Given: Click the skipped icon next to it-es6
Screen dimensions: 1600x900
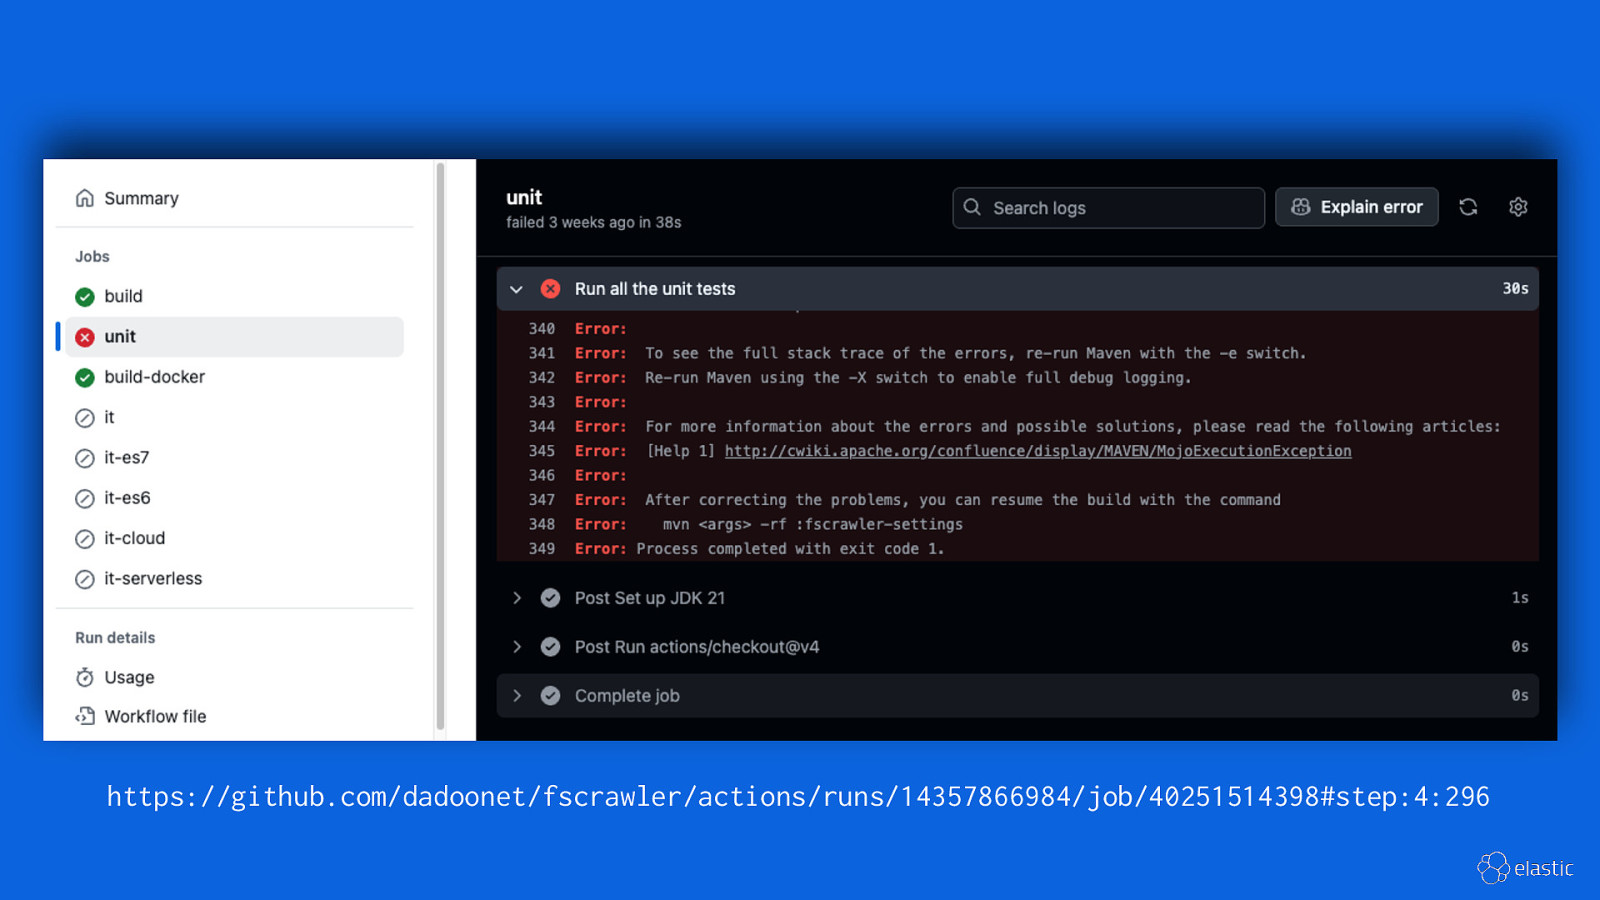Looking at the screenshot, I should click(85, 498).
